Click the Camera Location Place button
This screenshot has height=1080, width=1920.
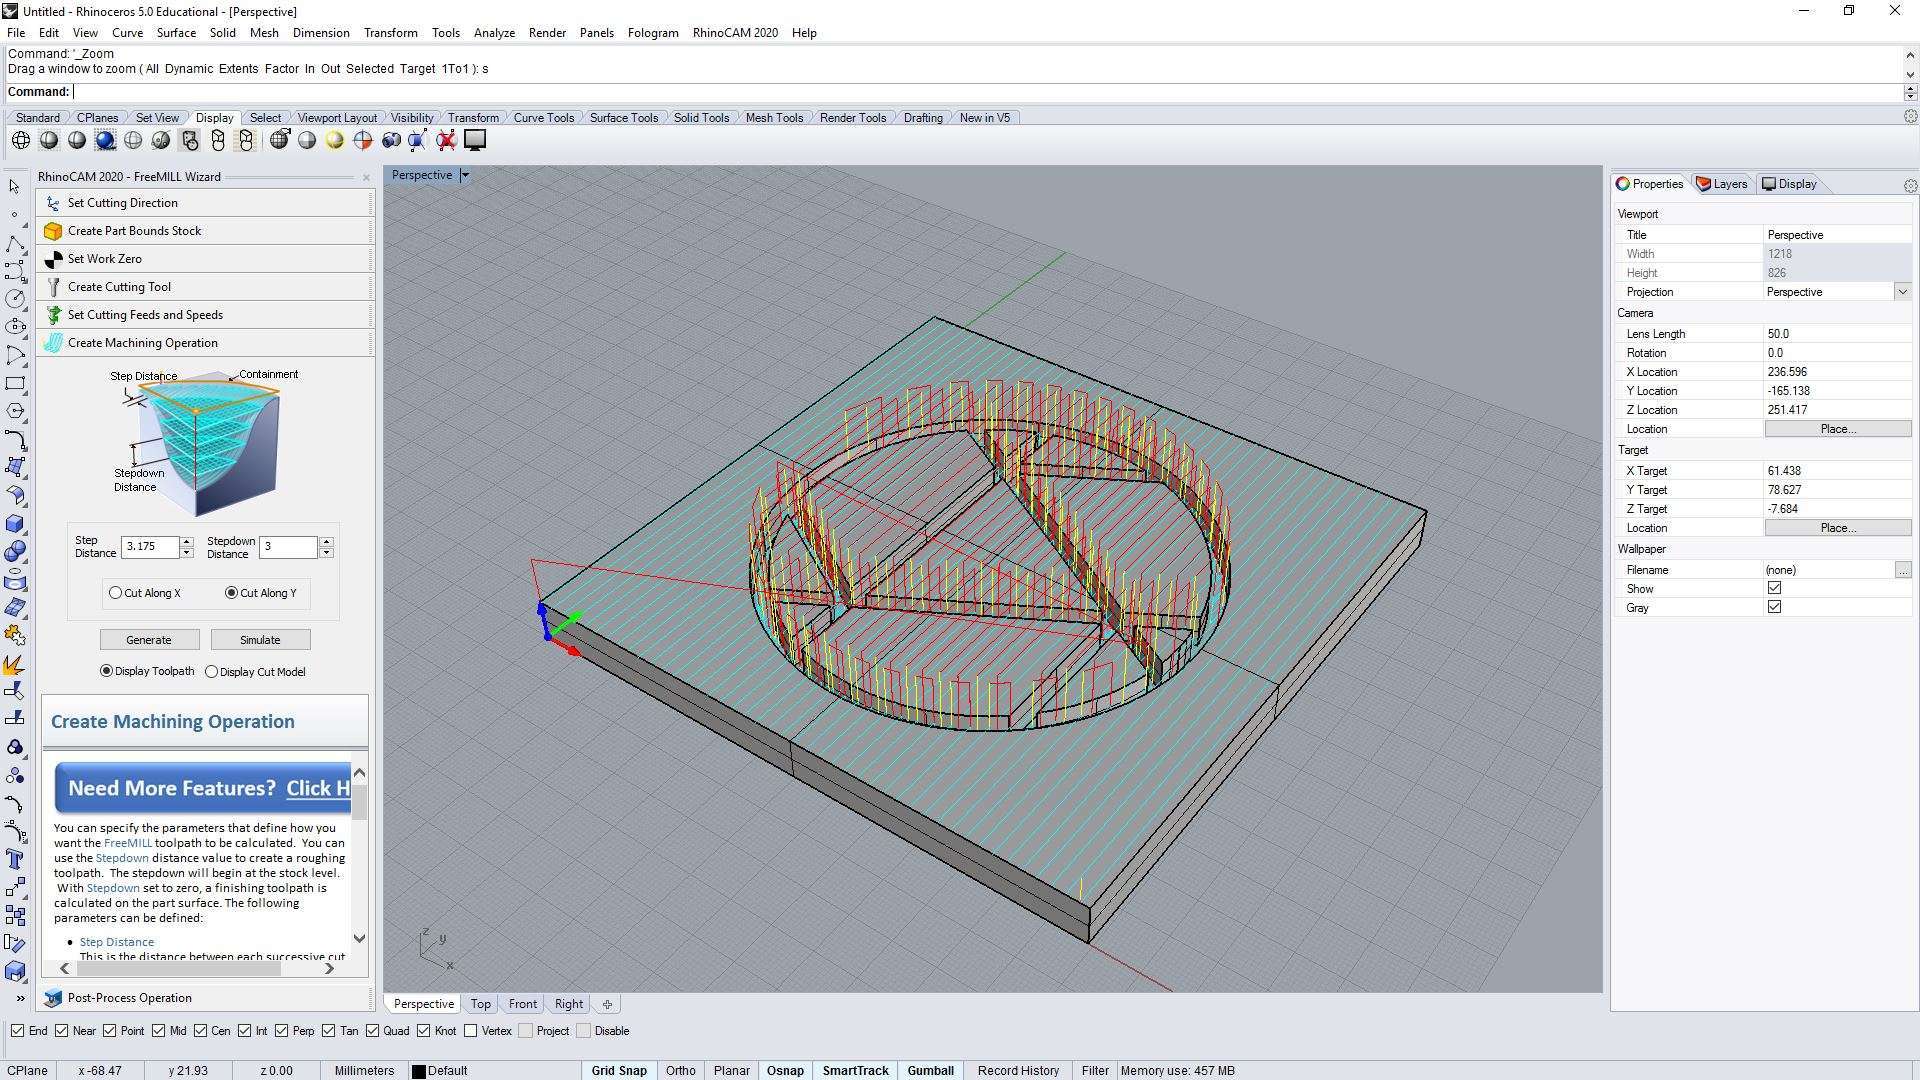tap(1838, 429)
